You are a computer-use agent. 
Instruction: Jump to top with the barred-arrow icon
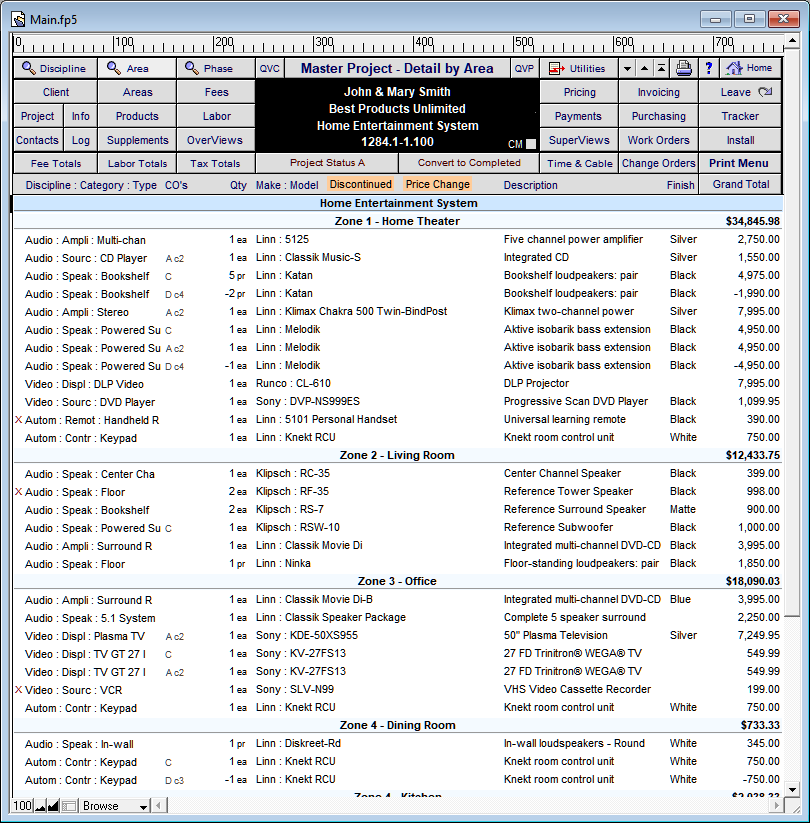[661, 68]
